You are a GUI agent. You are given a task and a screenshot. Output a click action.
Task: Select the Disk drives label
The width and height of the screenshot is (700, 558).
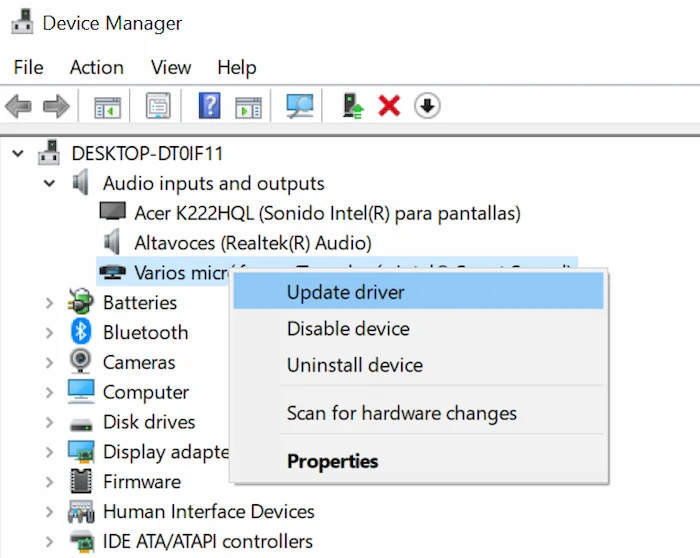(149, 422)
